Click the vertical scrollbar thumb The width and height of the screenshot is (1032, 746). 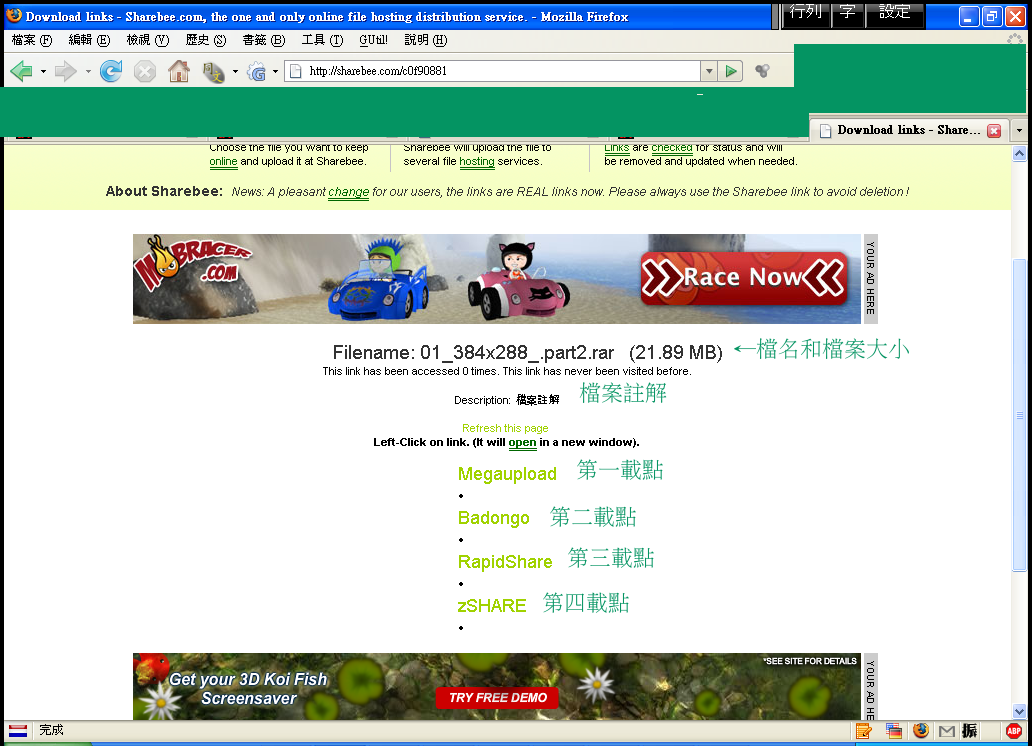(x=1019, y=415)
